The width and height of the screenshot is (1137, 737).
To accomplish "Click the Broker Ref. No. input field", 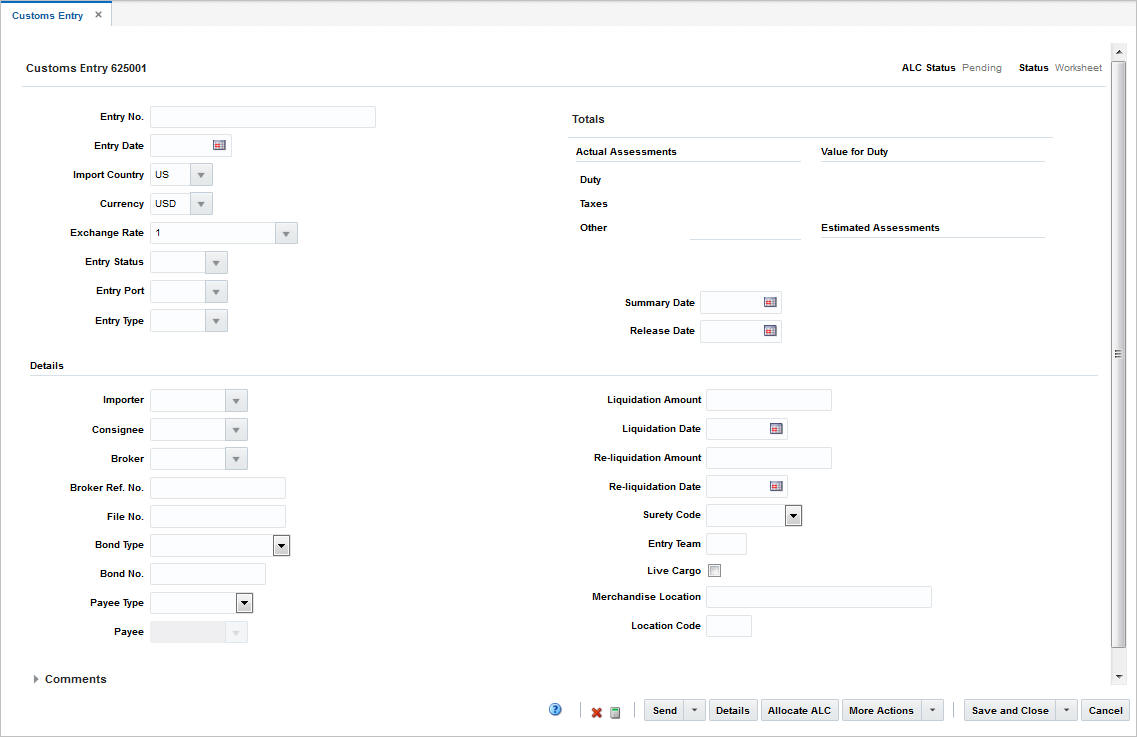I will tap(218, 487).
